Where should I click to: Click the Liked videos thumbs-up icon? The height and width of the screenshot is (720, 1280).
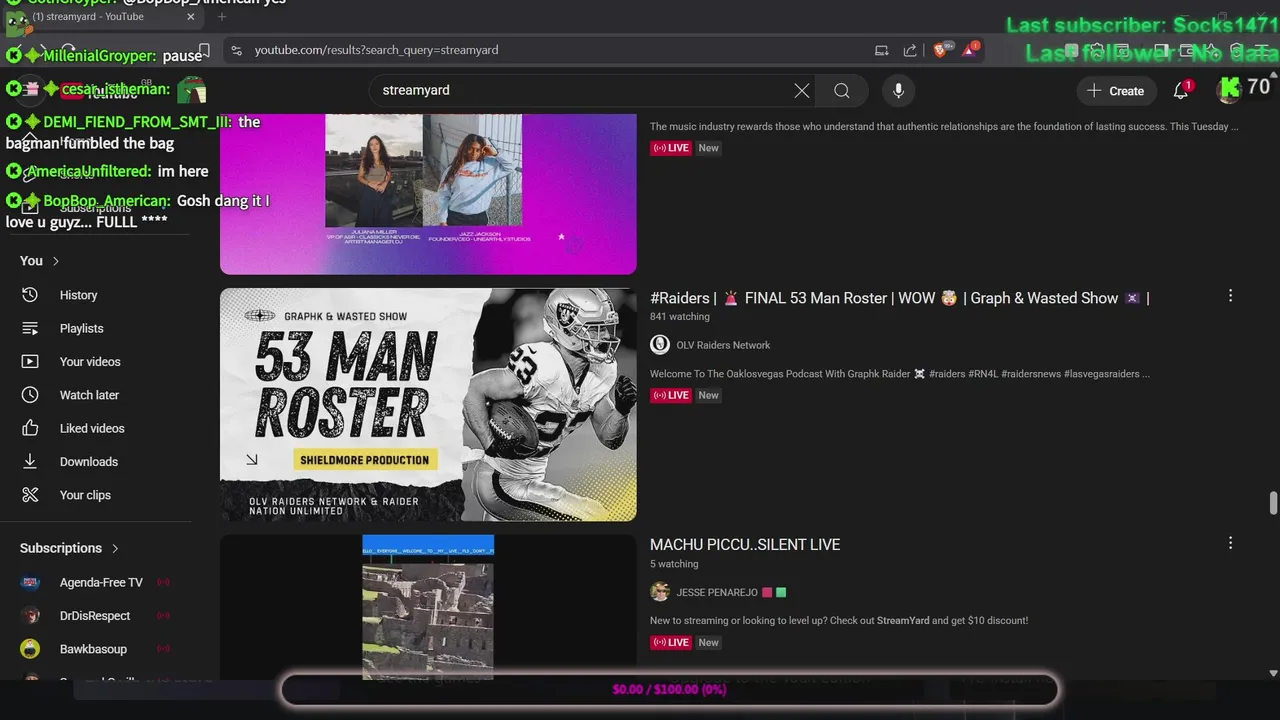30,428
